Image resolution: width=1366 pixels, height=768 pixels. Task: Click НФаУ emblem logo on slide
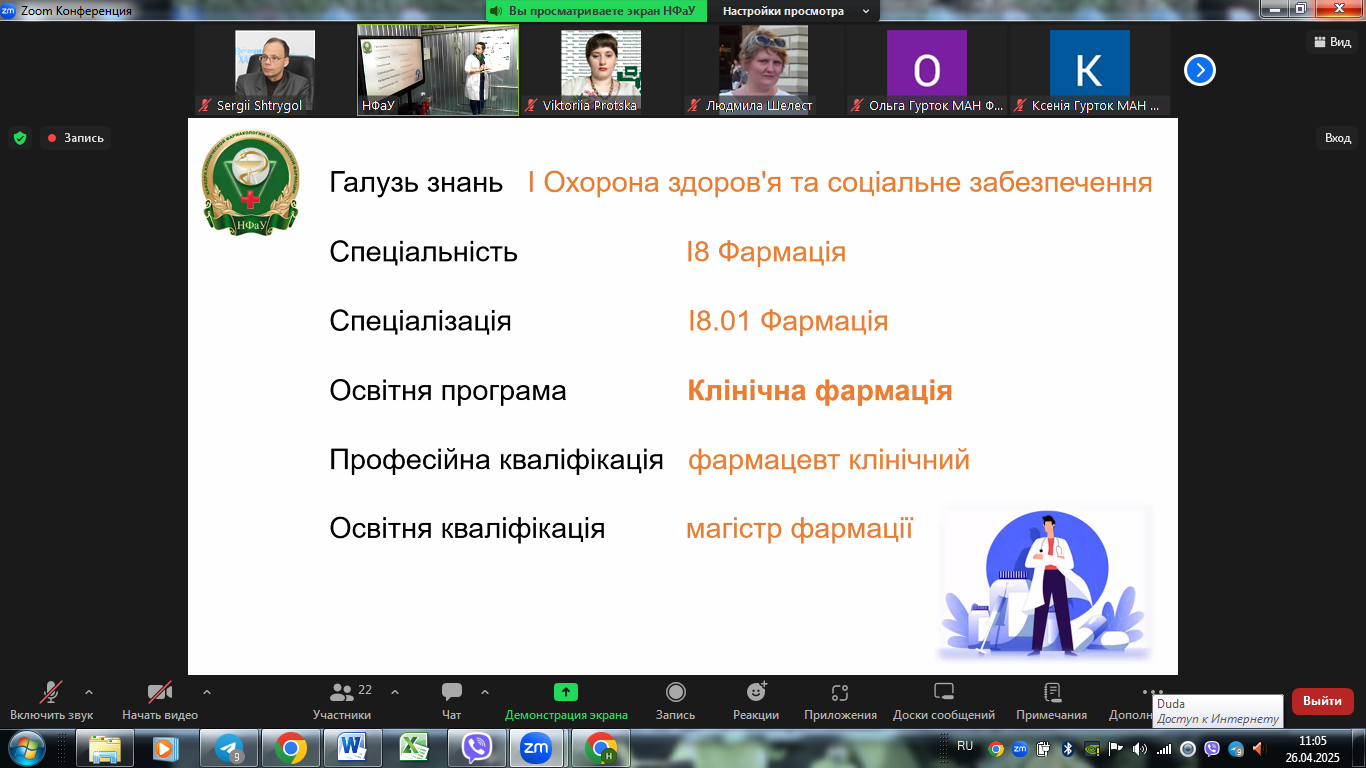click(250, 183)
